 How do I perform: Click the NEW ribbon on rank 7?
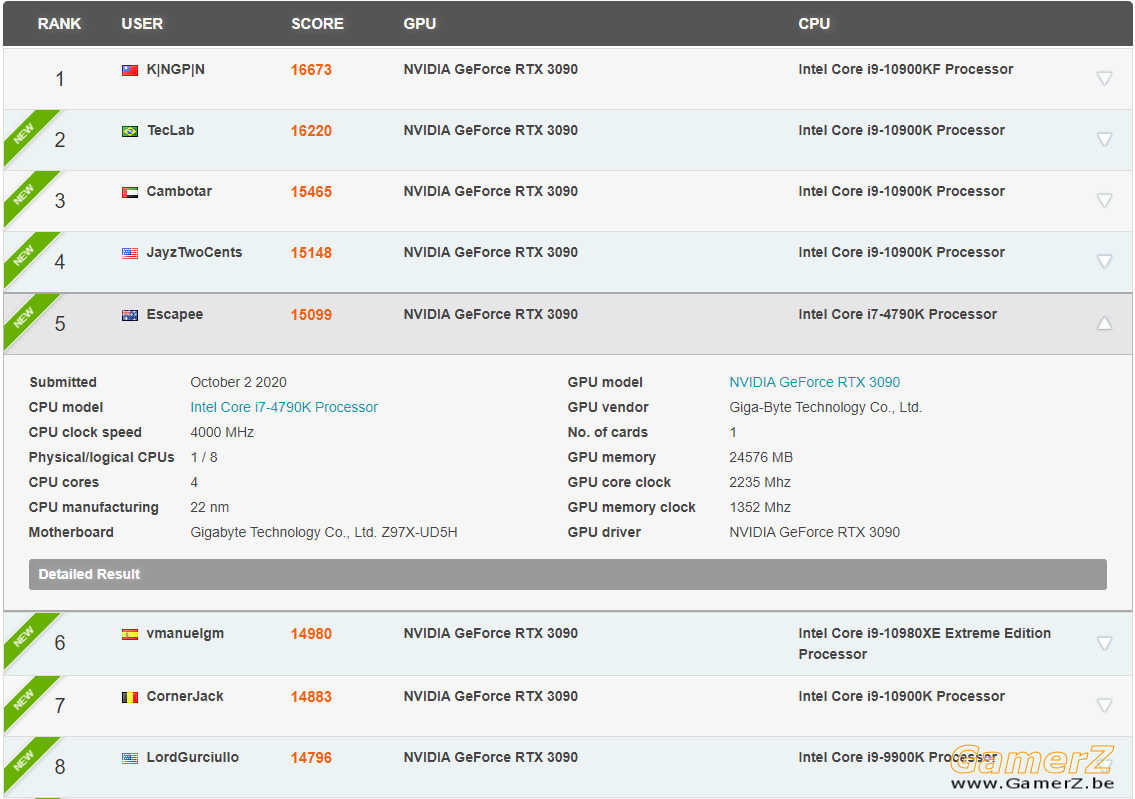click(25, 698)
